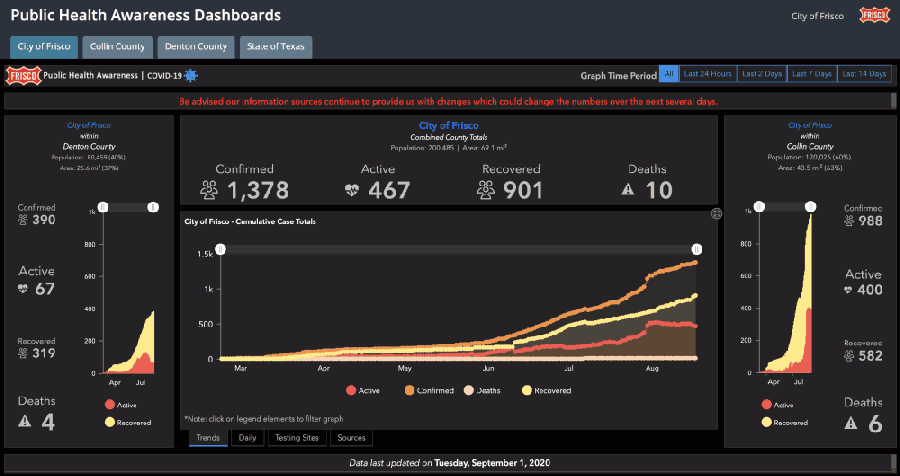
Task: Click the Recovered people icon beside 901
Action: pos(486,190)
